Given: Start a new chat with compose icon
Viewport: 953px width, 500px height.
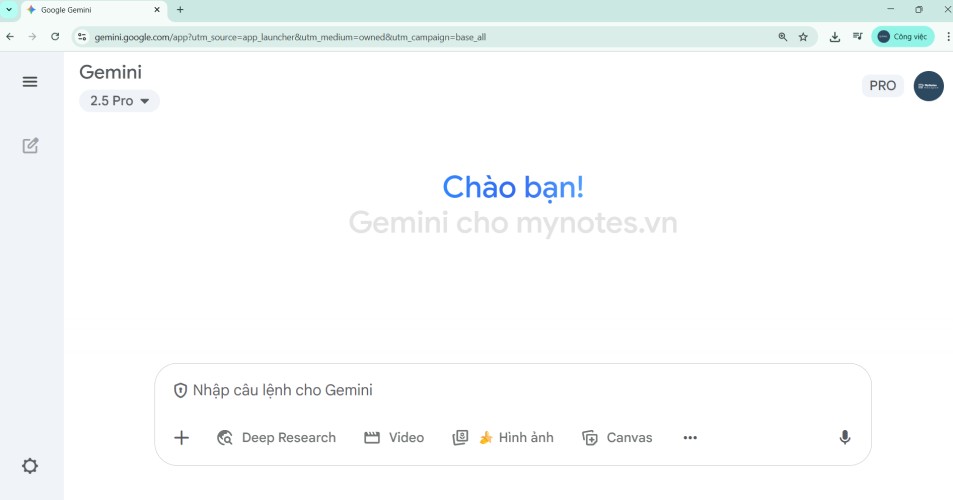Looking at the screenshot, I should [x=30, y=146].
